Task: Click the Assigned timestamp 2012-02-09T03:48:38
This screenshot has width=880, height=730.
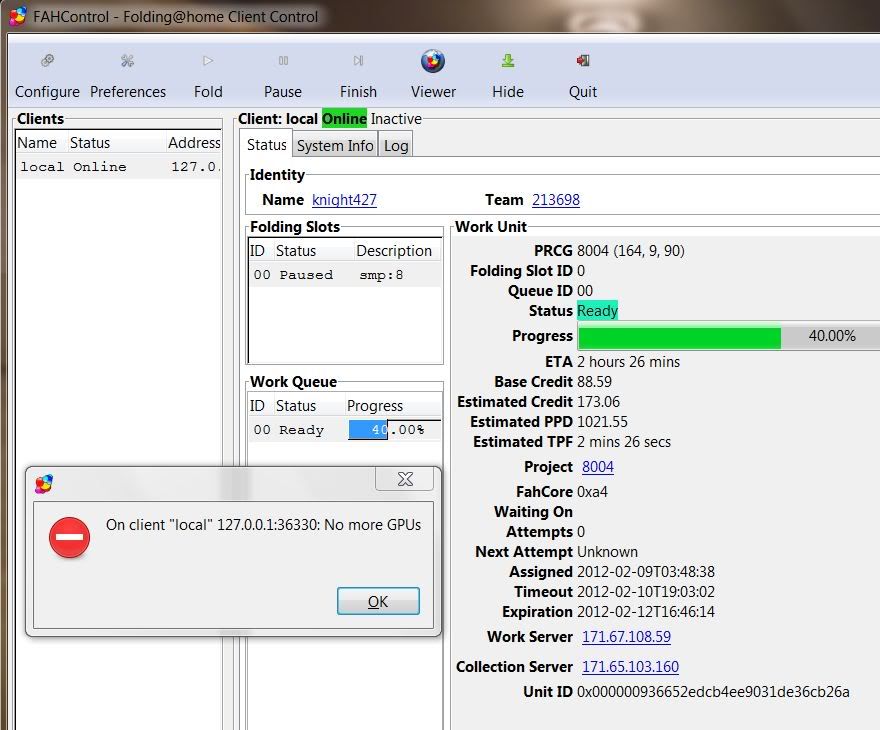Action: [x=646, y=572]
